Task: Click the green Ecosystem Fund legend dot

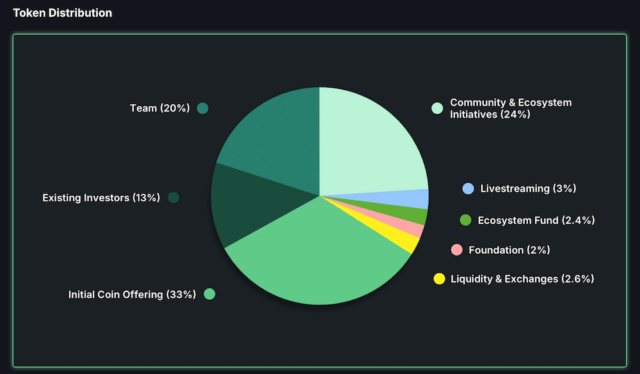Action: click(x=465, y=220)
